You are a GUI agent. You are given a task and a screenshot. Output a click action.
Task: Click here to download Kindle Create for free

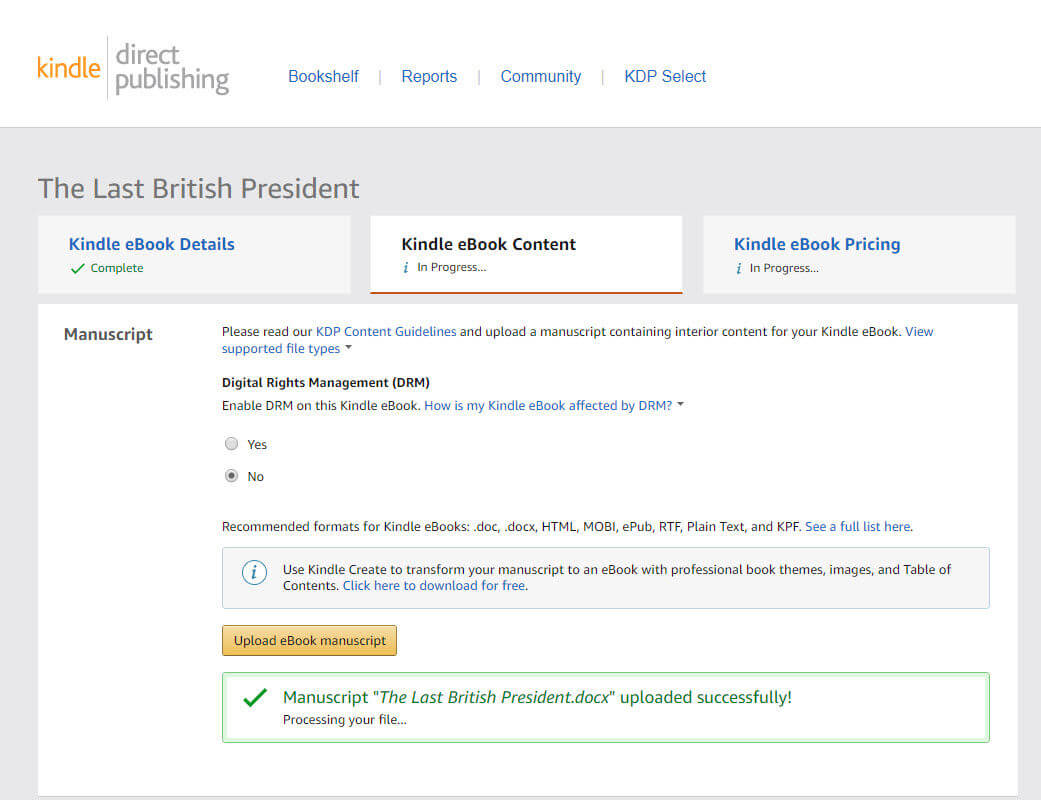point(434,586)
